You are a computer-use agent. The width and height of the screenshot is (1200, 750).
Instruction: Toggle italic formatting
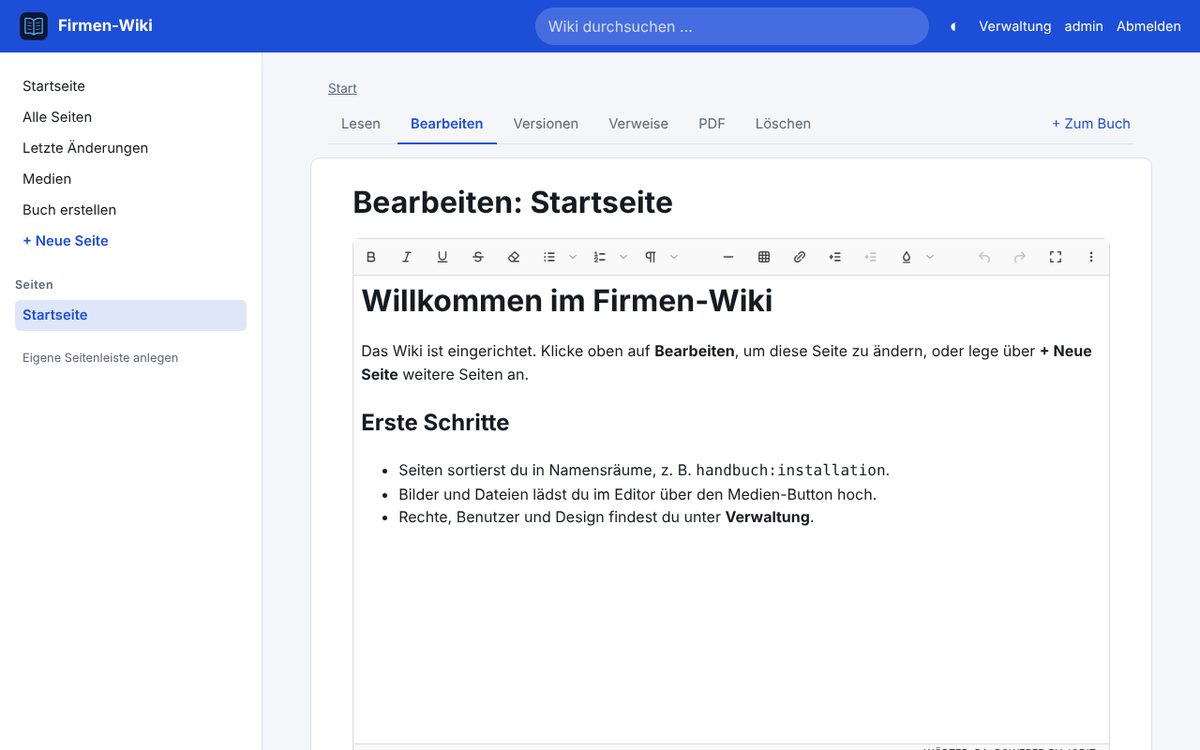coord(406,257)
